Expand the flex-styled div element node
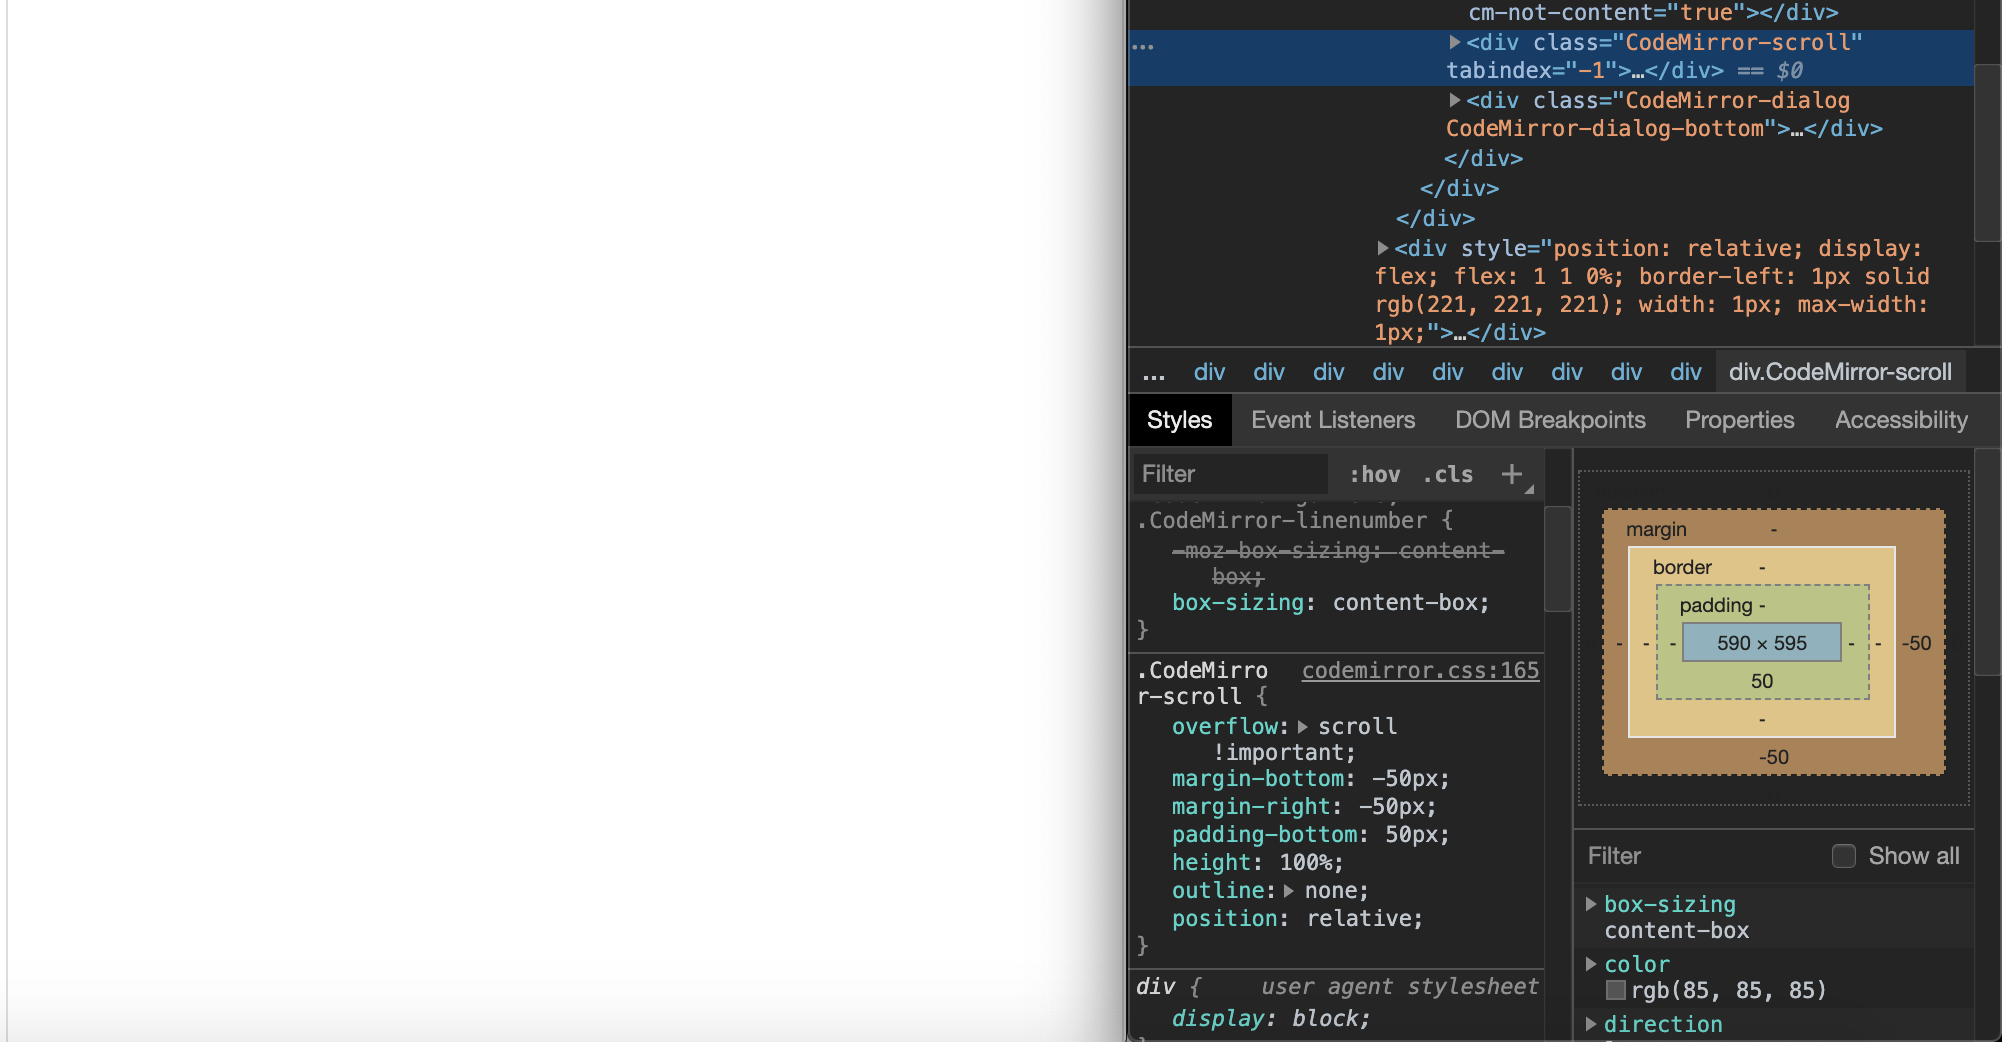The image size is (2002, 1042). click(1382, 248)
